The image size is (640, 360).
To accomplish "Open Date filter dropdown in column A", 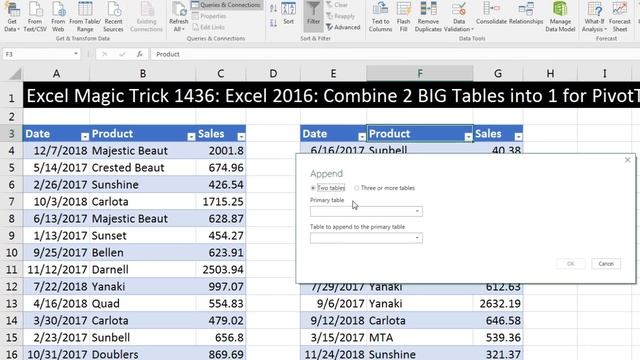I will tap(84, 137).
